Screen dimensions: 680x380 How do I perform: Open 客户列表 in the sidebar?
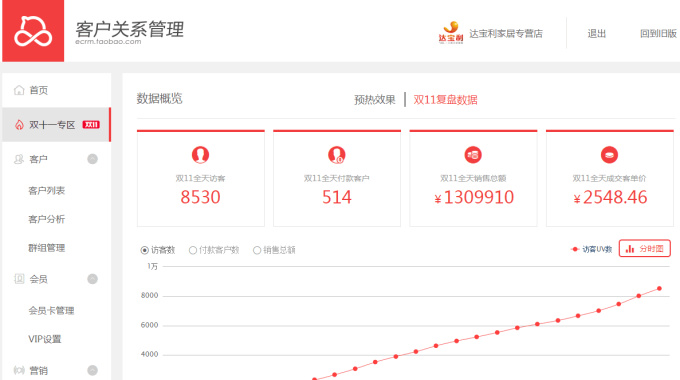pyautogui.click(x=46, y=191)
